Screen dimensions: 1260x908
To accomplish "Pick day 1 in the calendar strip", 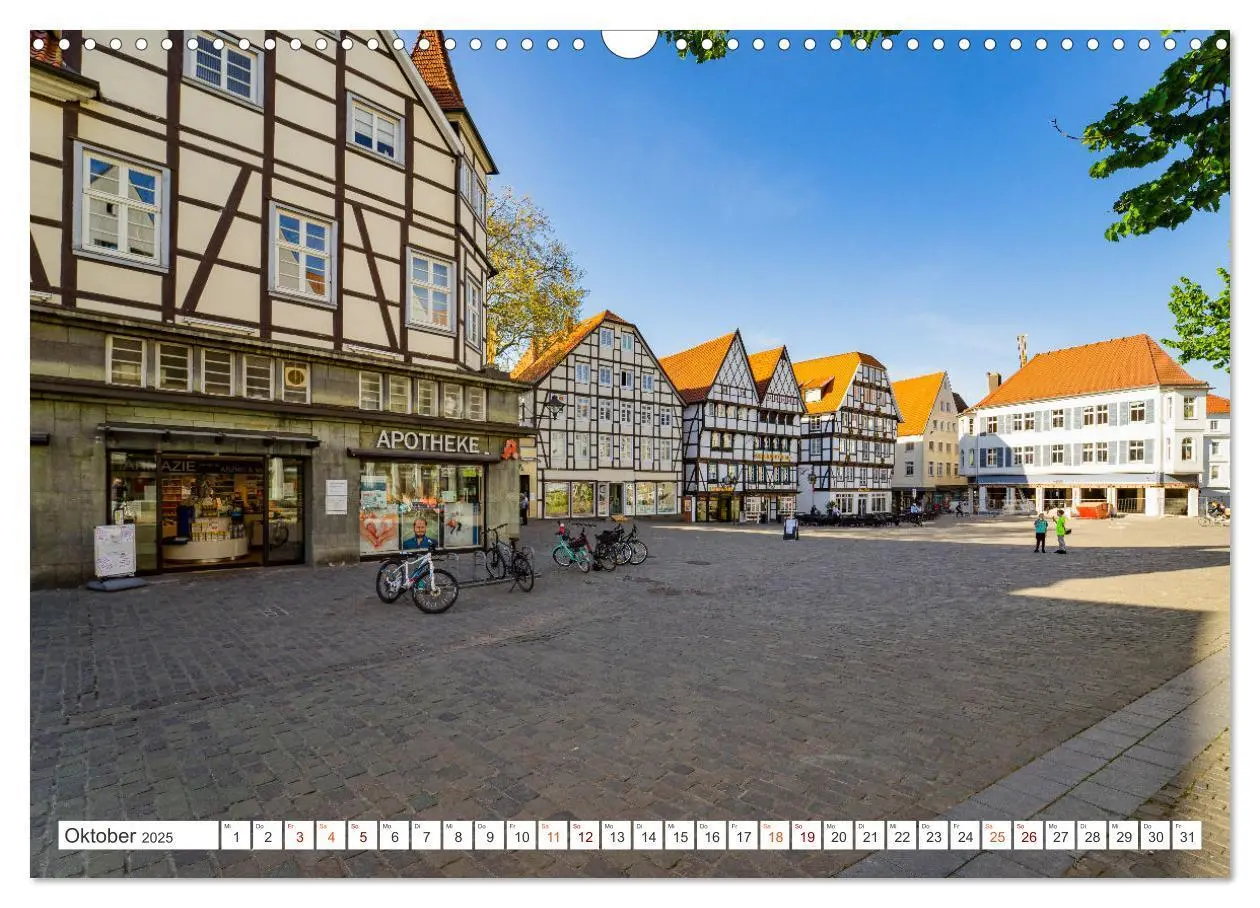I will pyautogui.click(x=236, y=836).
